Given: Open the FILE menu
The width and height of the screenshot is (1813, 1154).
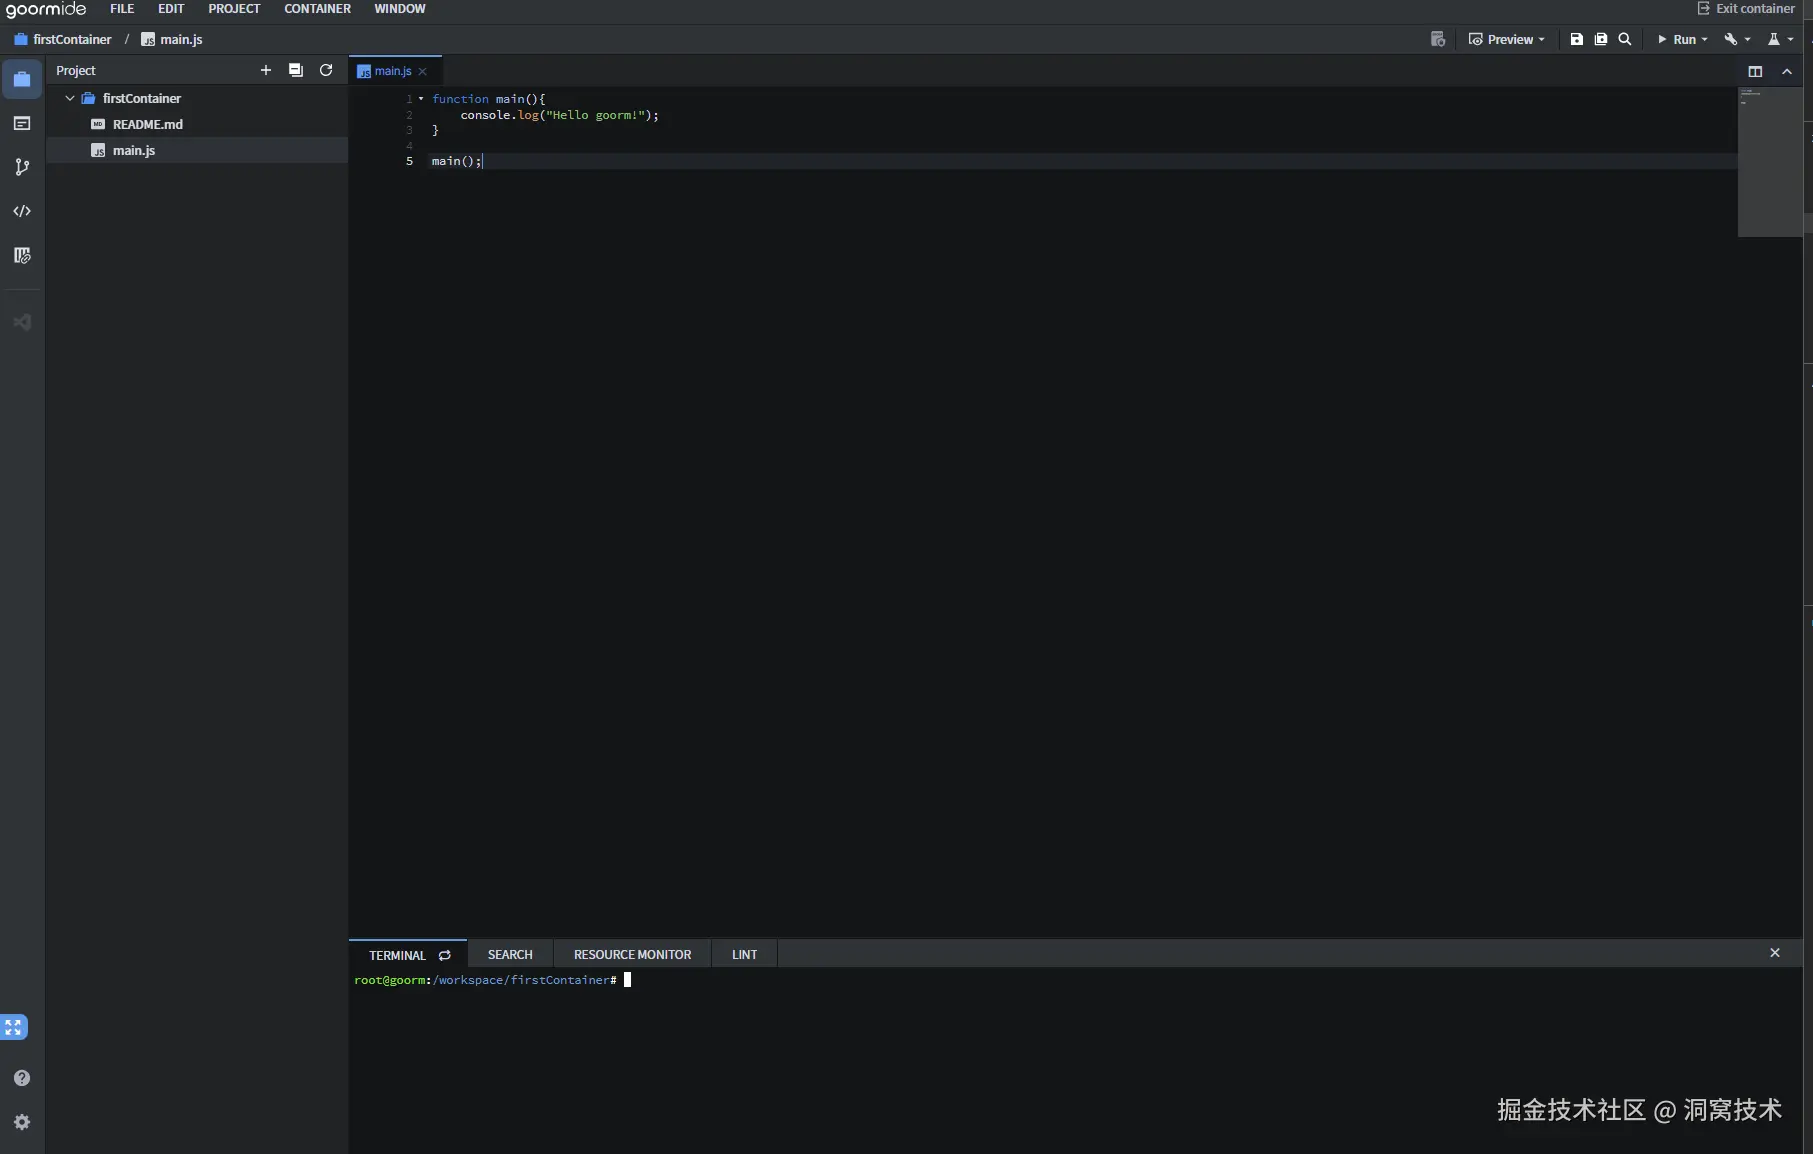Looking at the screenshot, I should coord(122,9).
